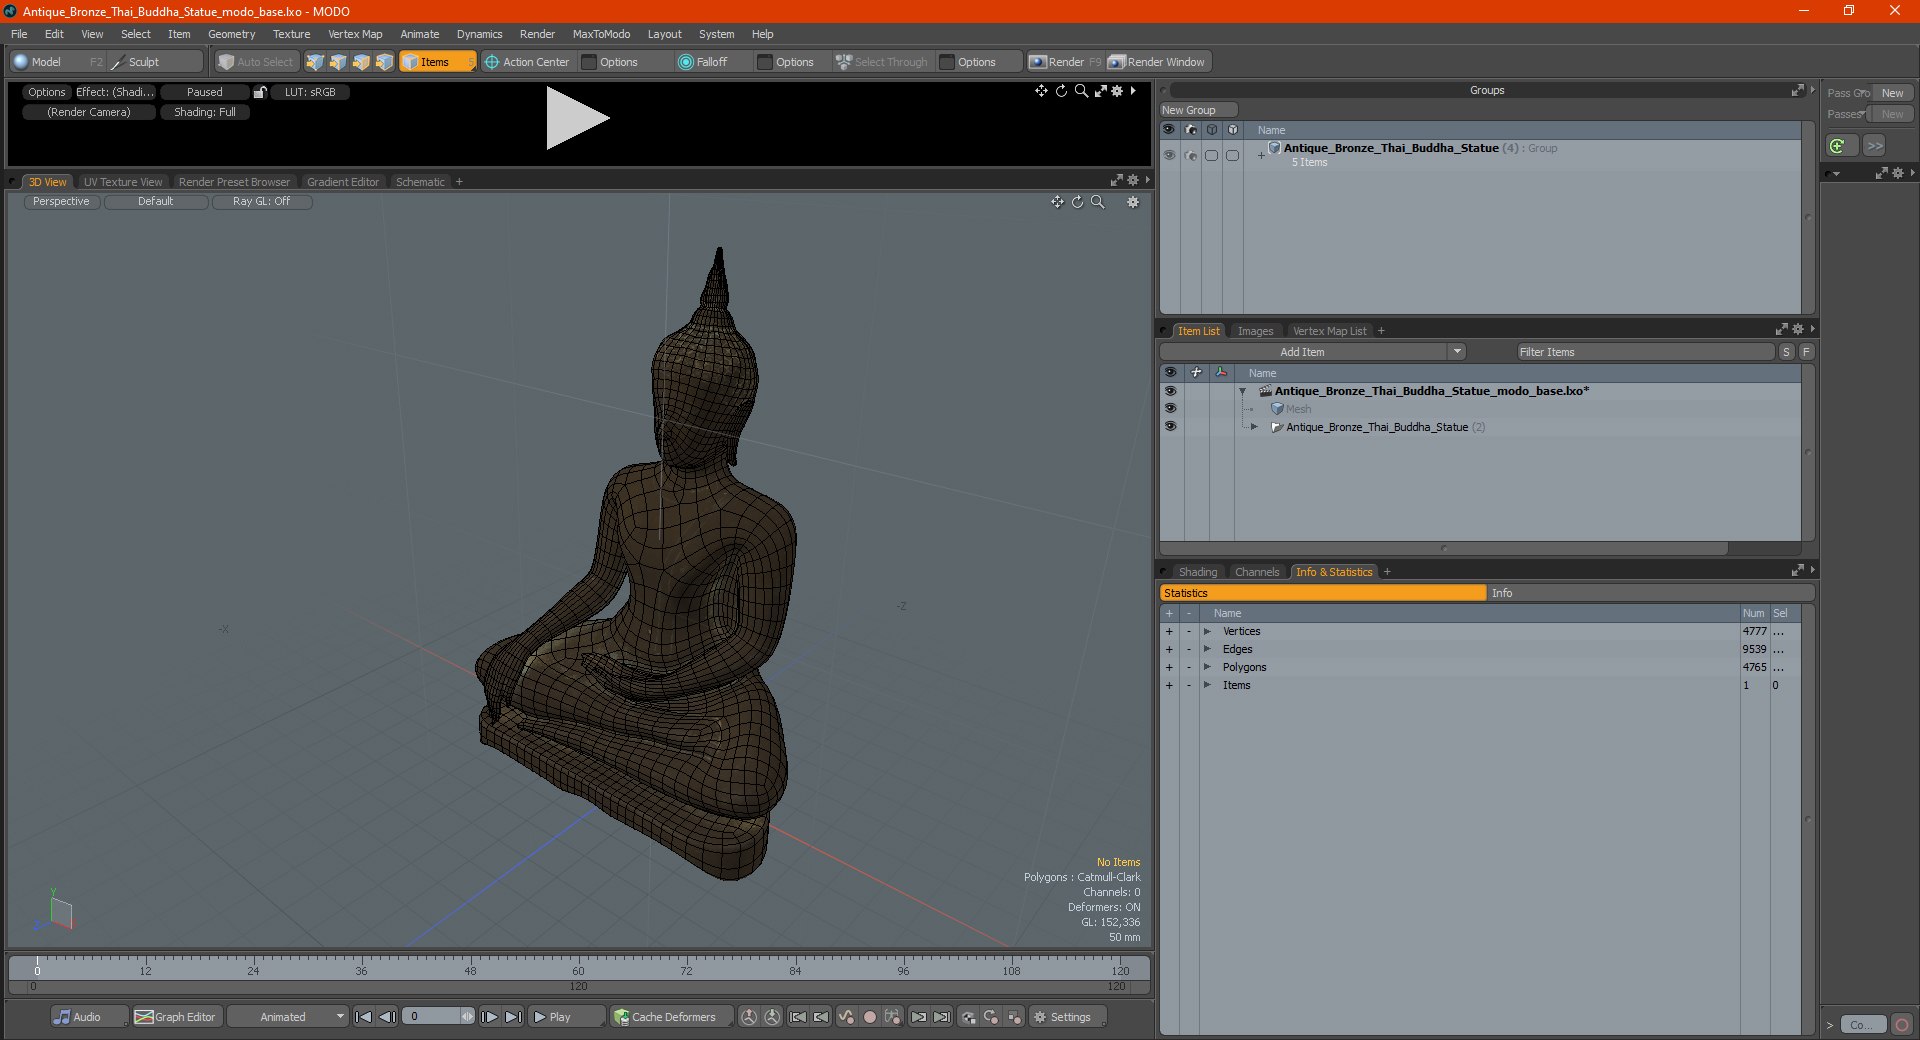Toggle Options checkbox after Falloff
This screenshot has width=1920, height=1040.
pos(765,62)
